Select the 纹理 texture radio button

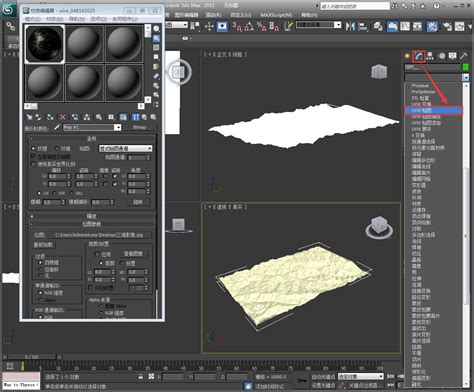click(33, 148)
